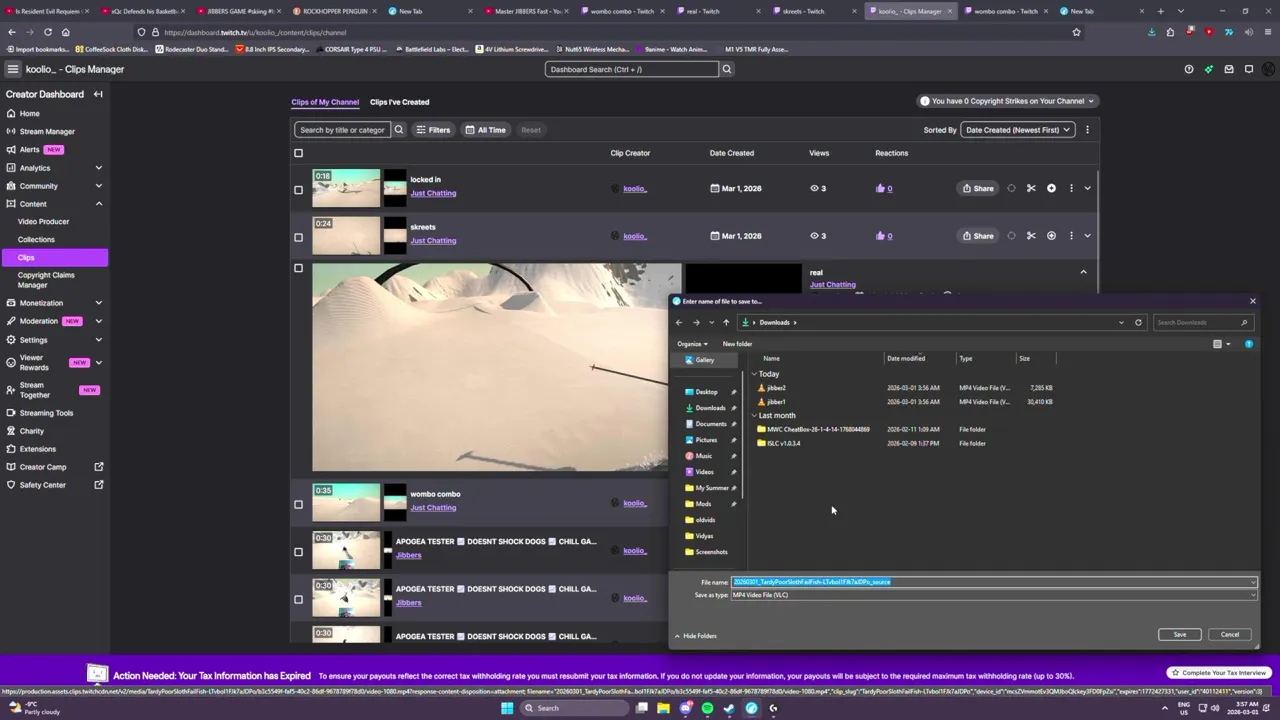Open more options beside Sorted By dropdown
Screen dimensions: 1280x720
pyautogui.click(x=1087, y=129)
